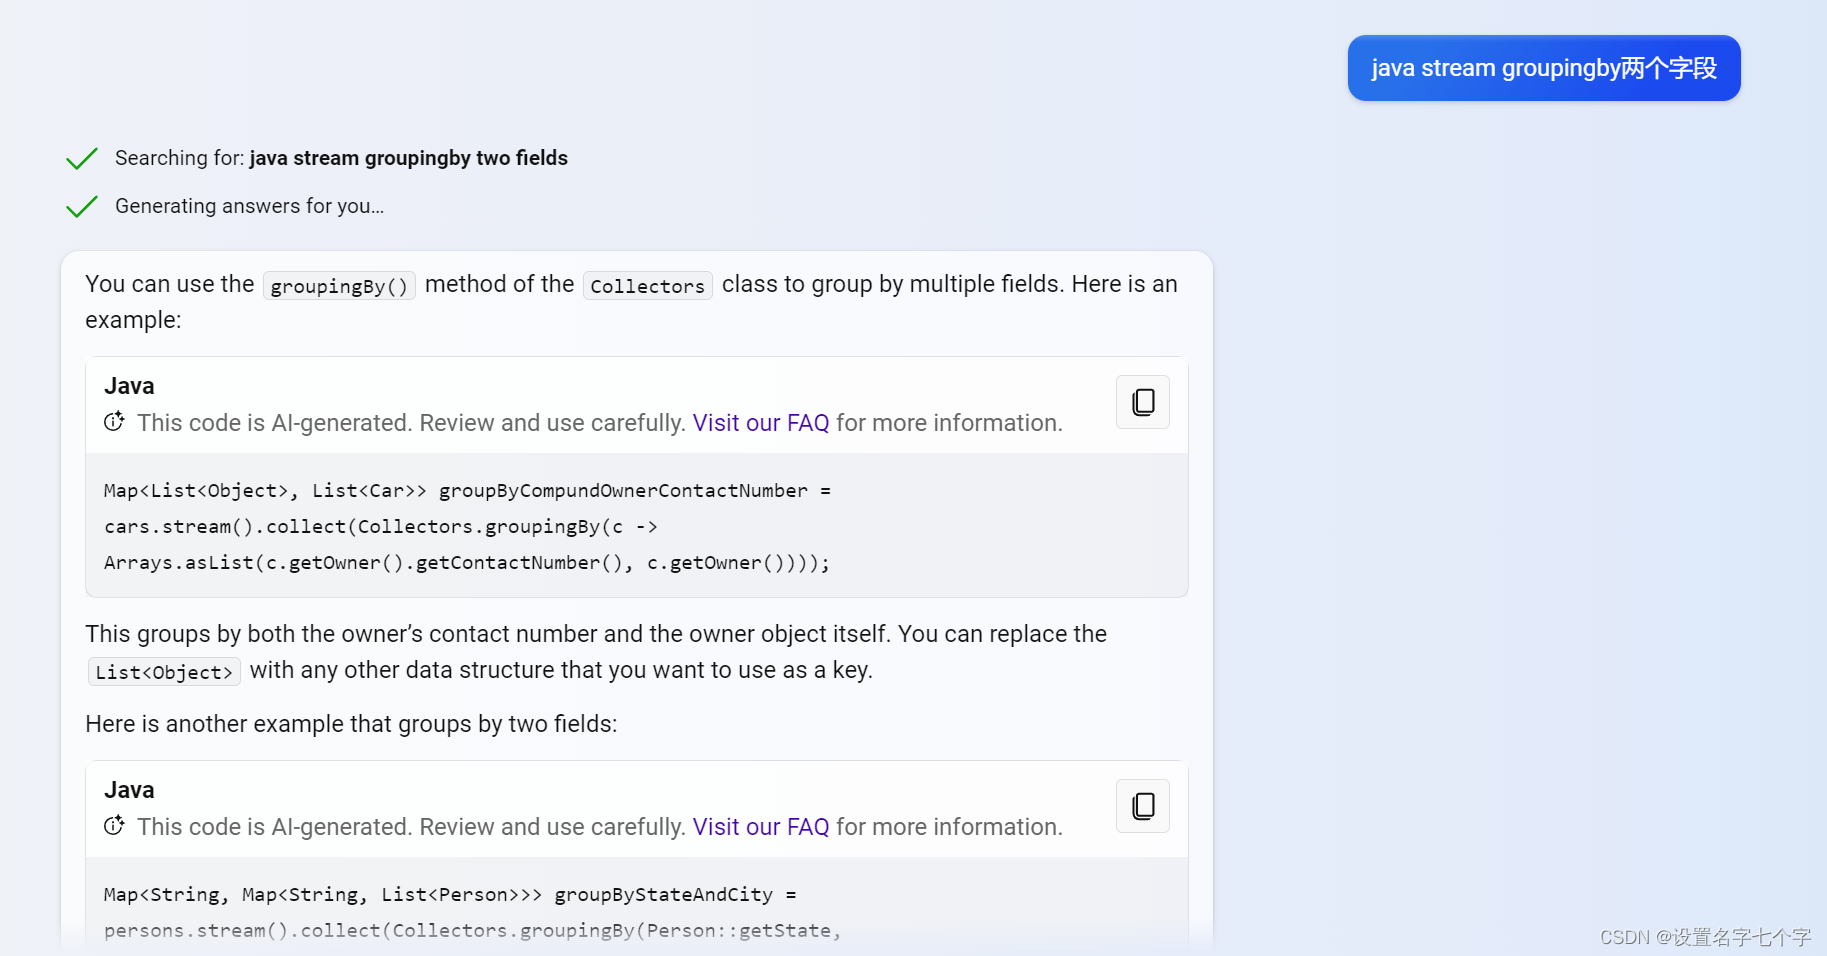Click the List<Object> inline code chip
This screenshot has width=1827, height=956.
tap(164, 672)
